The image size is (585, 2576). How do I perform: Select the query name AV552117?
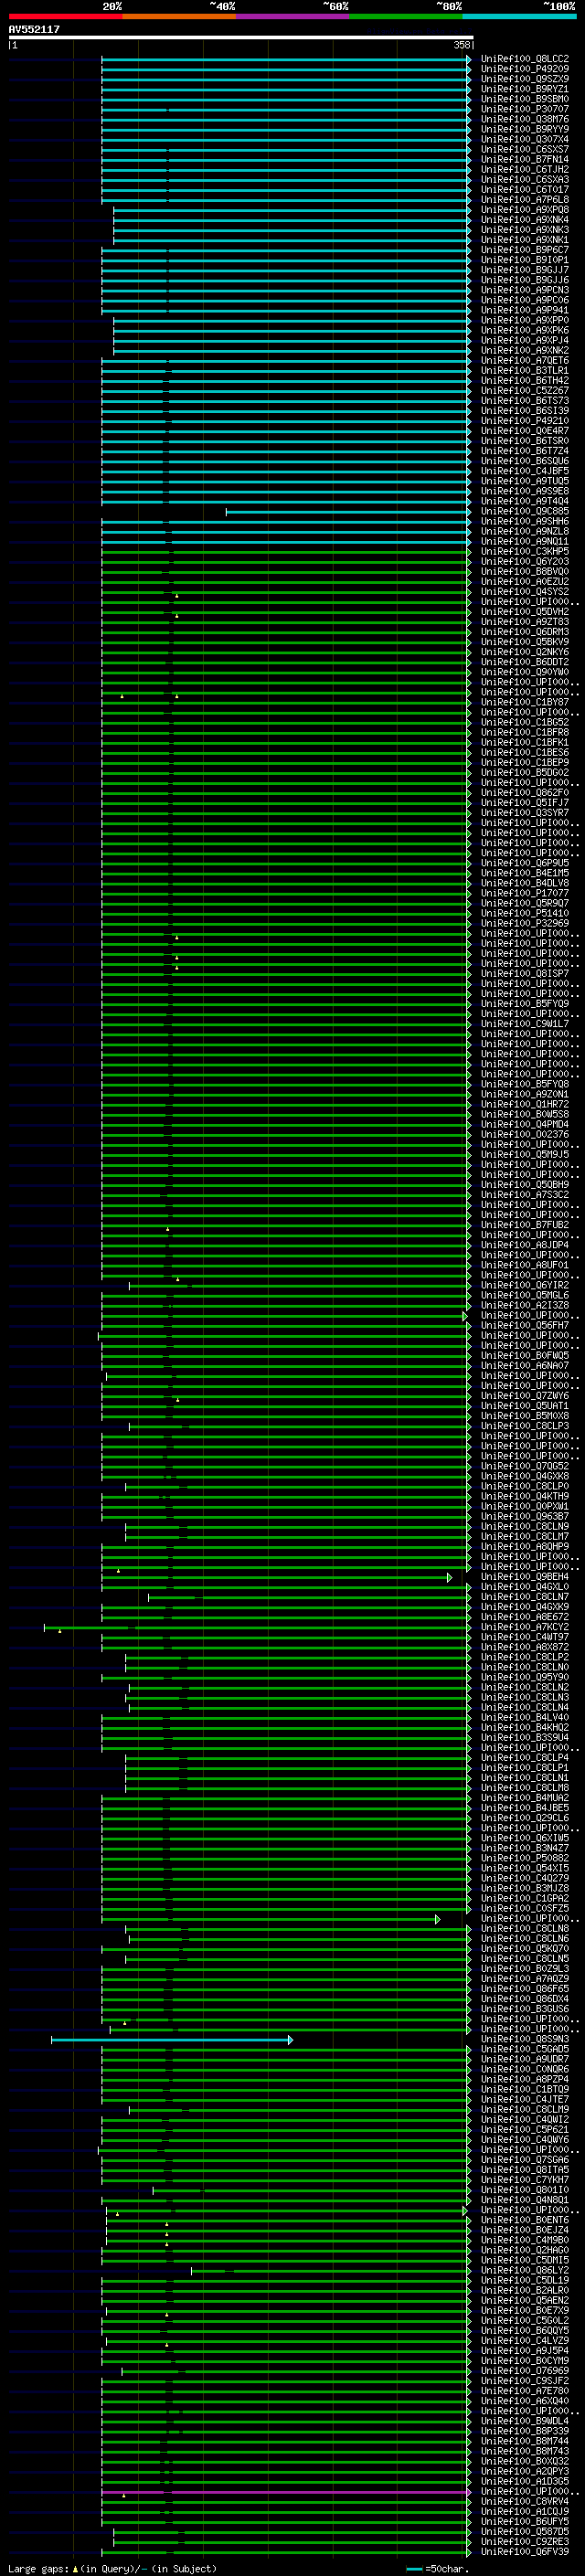coord(34,30)
